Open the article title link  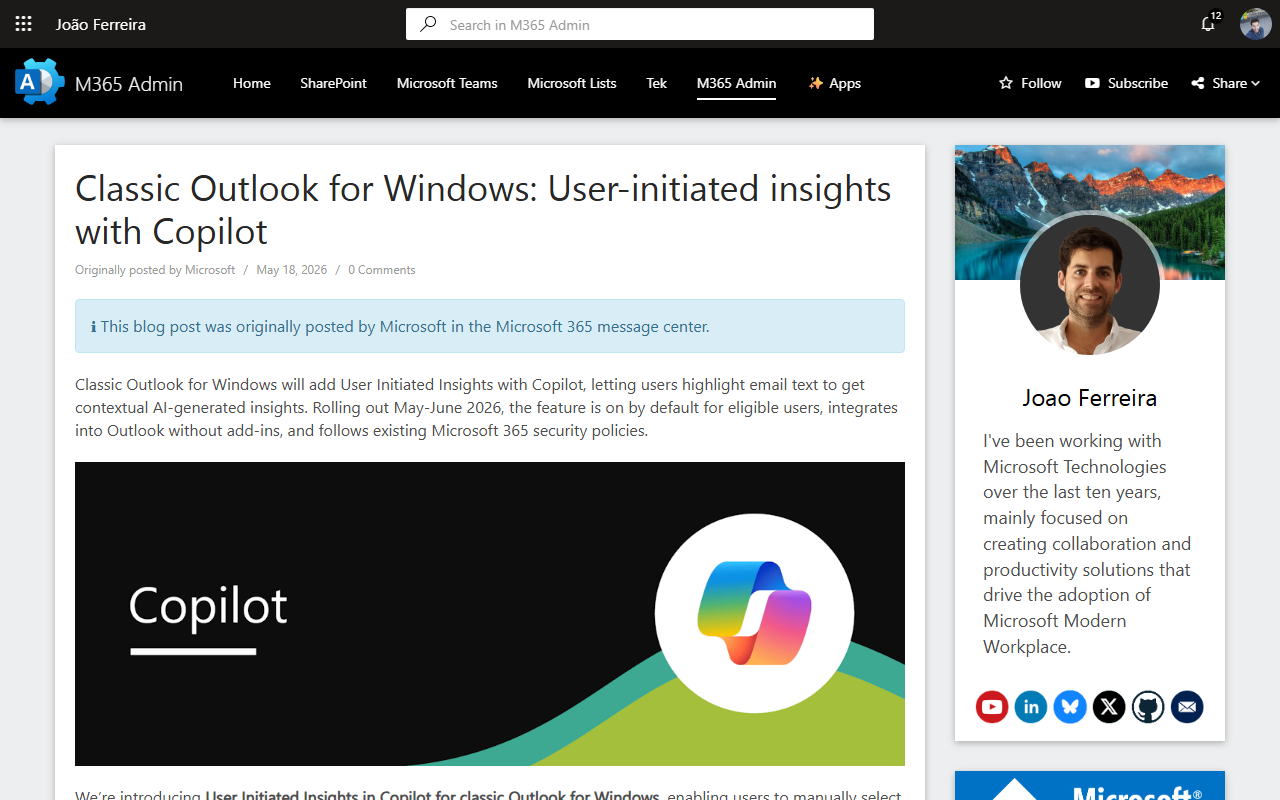pyautogui.click(x=483, y=209)
